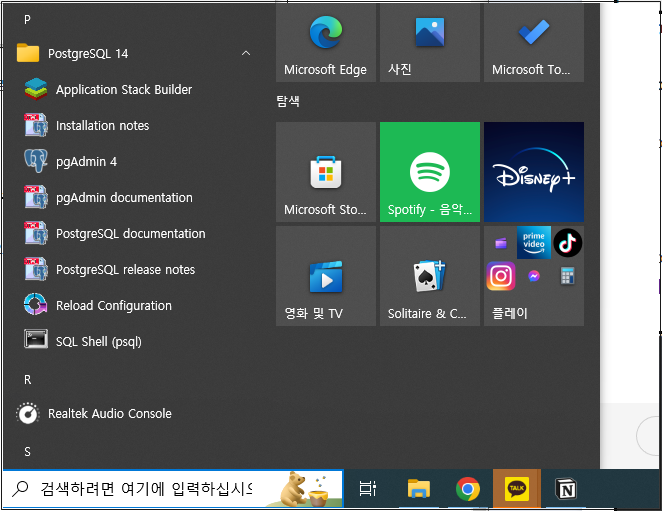
Task: Click the taskbar search box
Action: click(173, 489)
